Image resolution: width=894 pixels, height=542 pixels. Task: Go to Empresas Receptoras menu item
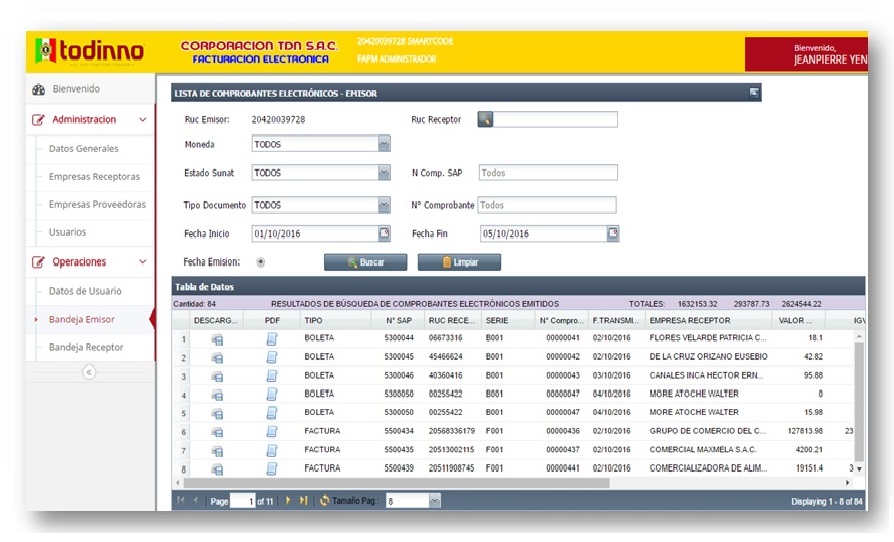[94, 177]
